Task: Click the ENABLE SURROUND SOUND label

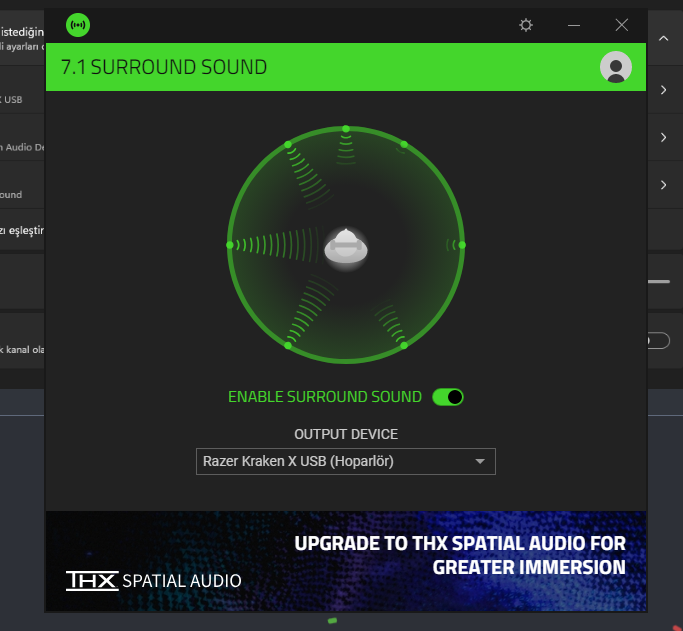Action: (x=325, y=397)
